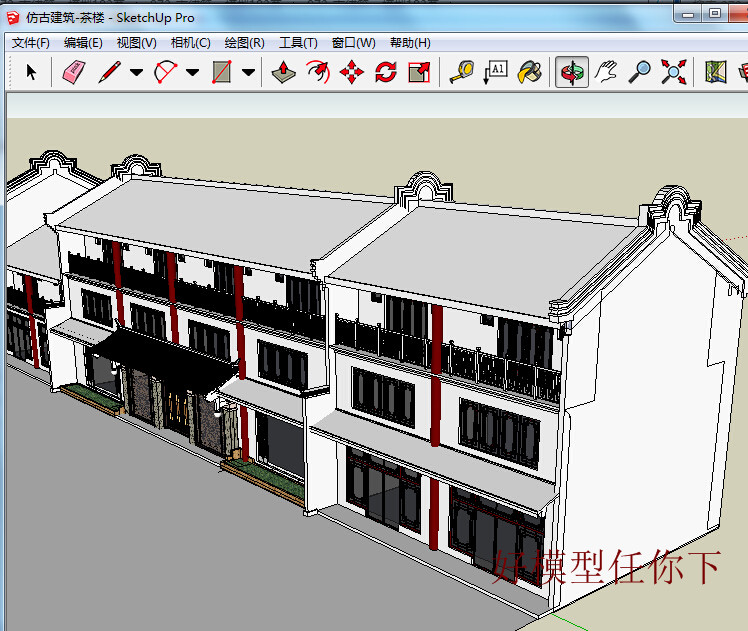Open the 窗口(W) menu
The height and width of the screenshot is (631, 748).
click(x=353, y=43)
